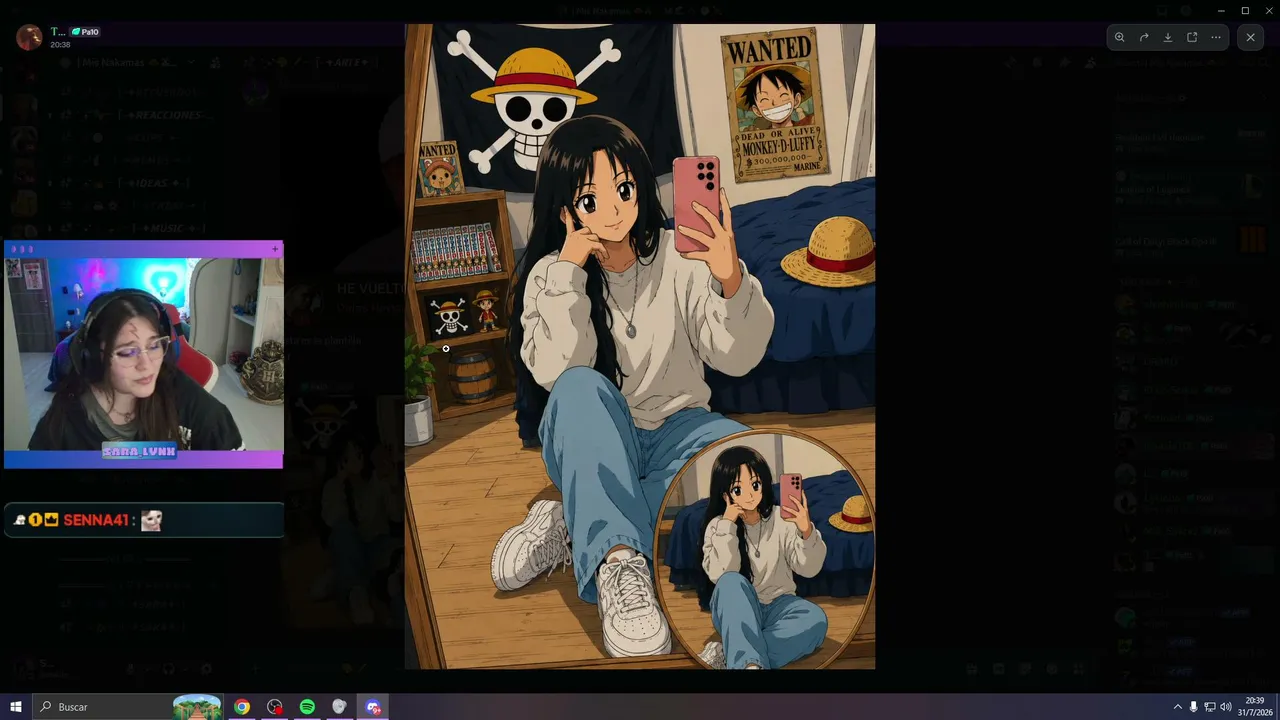This screenshot has width=1280, height=720.
Task: Forward the image using the arrow icon
Action: pyautogui.click(x=1144, y=37)
